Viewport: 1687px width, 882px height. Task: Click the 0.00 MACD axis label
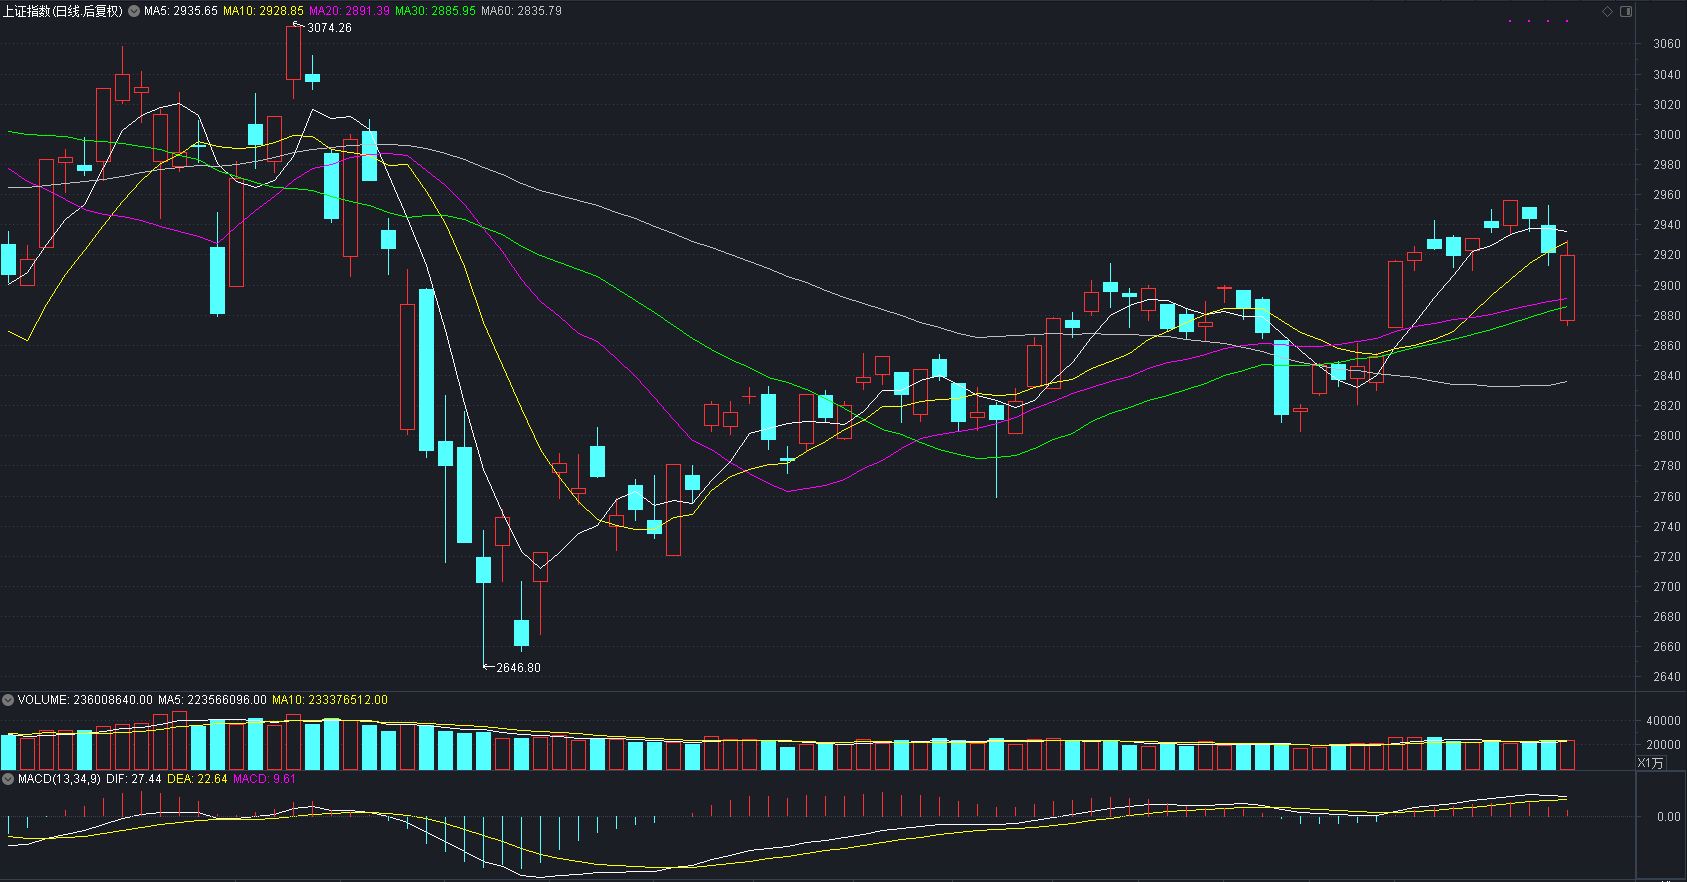[x=1669, y=817]
